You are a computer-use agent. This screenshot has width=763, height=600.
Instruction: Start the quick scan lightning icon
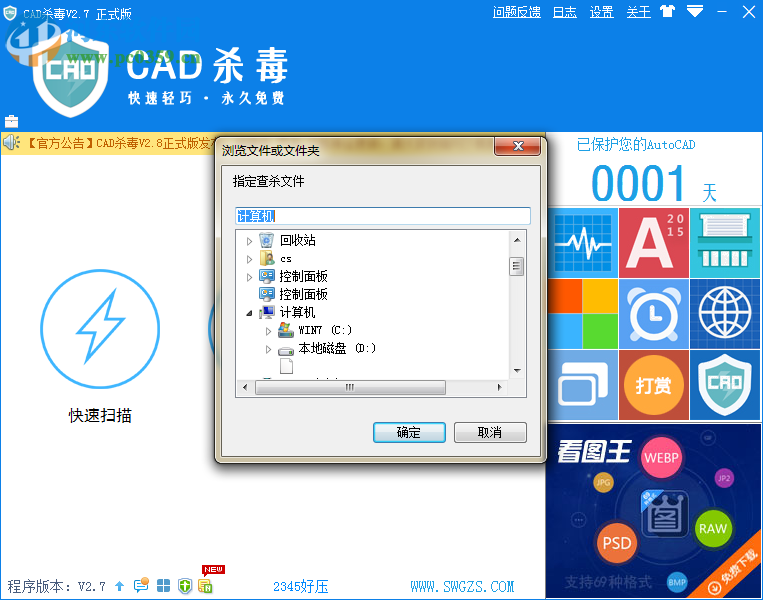coord(100,328)
